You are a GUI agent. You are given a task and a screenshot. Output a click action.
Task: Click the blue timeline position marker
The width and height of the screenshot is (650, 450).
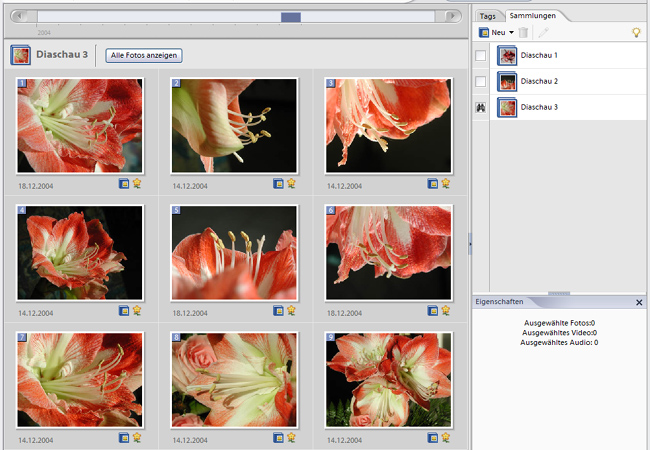(x=291, y=17)
